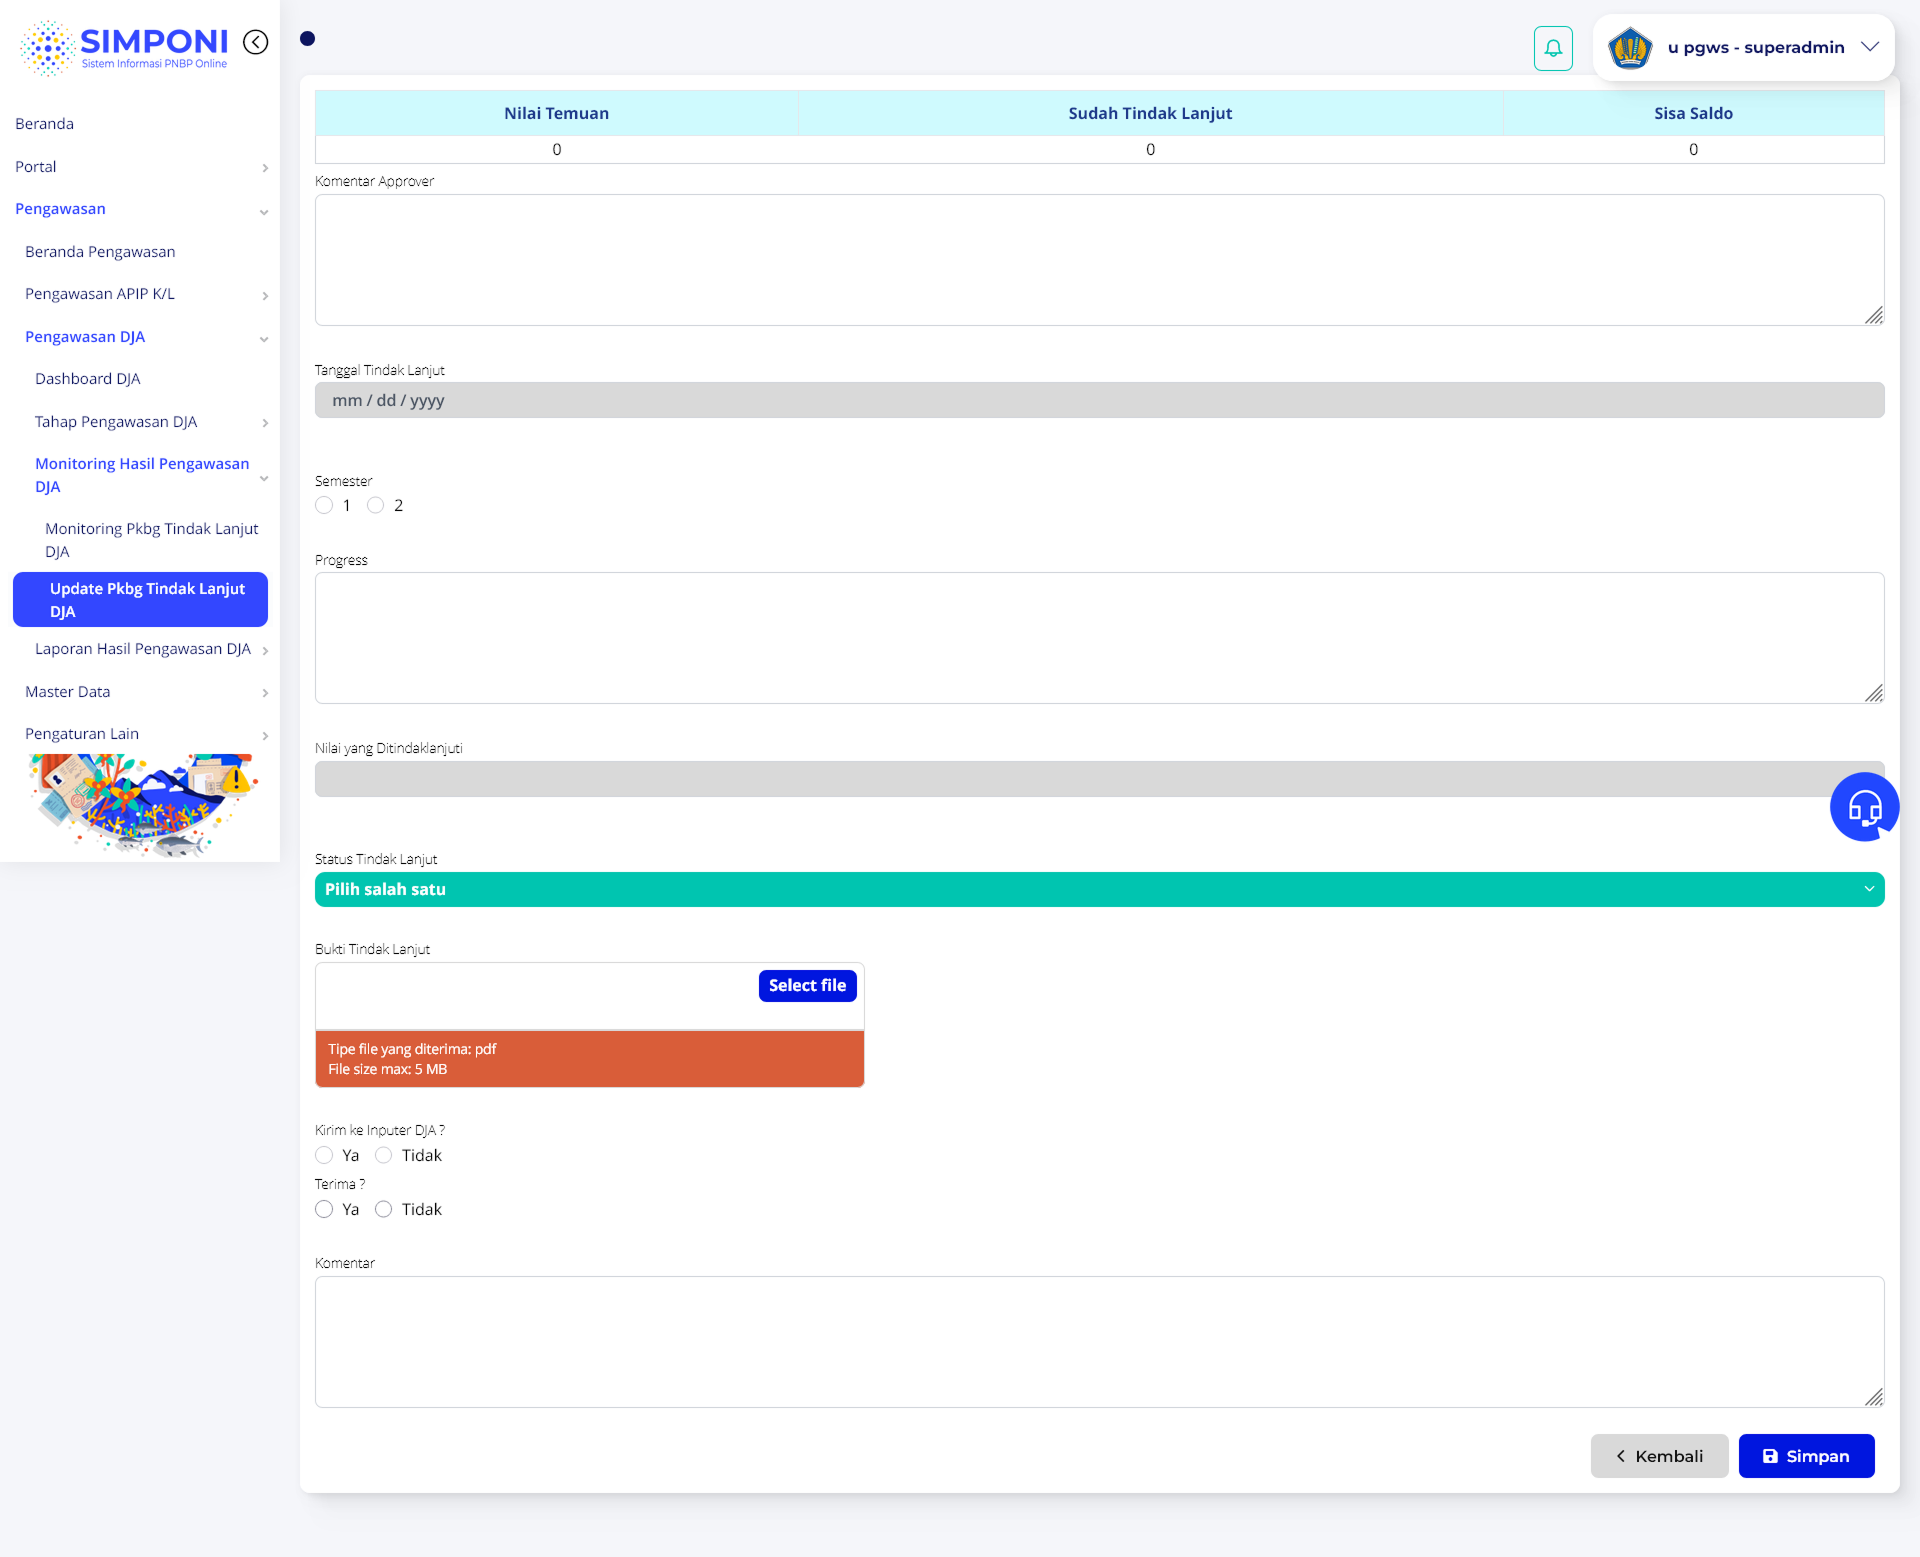This screenshot has width=1920, height=1557.
Task: Select Semester 2 radio button
Action: coord(375,505)
